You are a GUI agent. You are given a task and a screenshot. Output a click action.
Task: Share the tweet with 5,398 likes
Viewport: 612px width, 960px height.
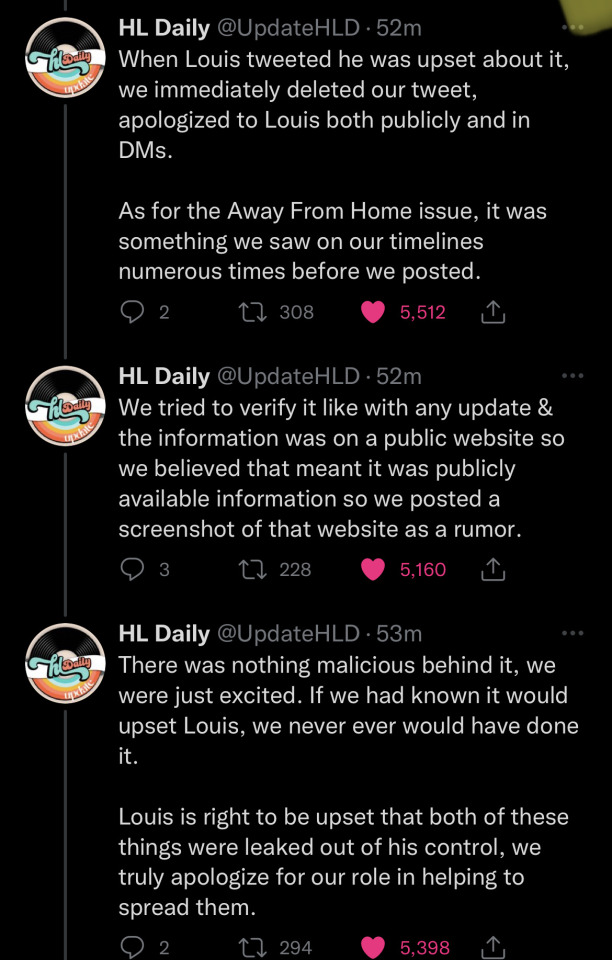pyautogui.click(x=493, y=948)
